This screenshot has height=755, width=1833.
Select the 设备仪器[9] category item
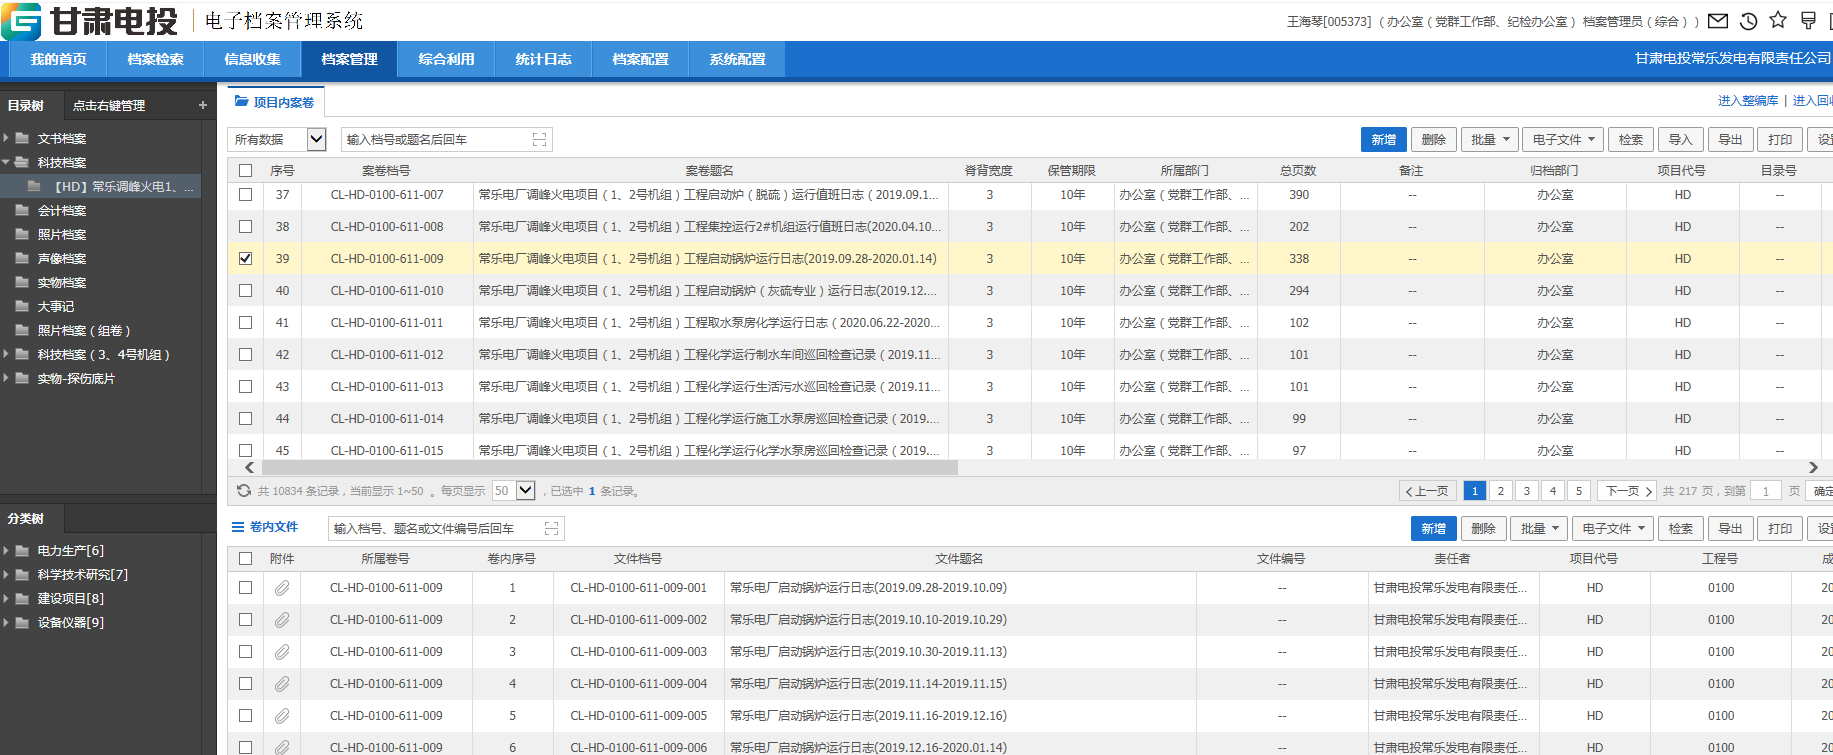pos(70,622)
